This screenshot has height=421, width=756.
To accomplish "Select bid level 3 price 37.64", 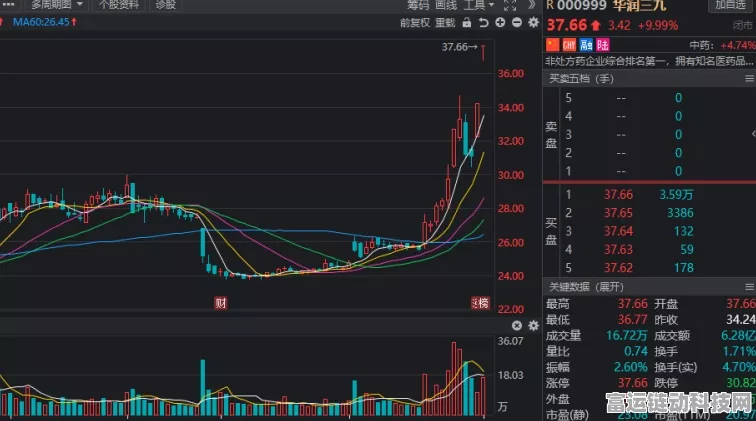I will coord(618,231).
